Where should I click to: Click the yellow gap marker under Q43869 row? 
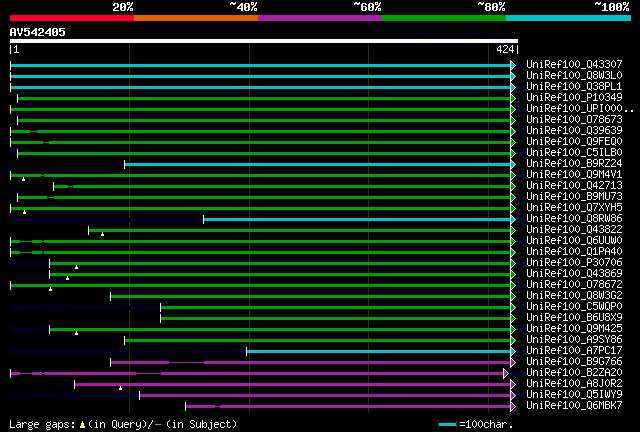click(67, 278)
